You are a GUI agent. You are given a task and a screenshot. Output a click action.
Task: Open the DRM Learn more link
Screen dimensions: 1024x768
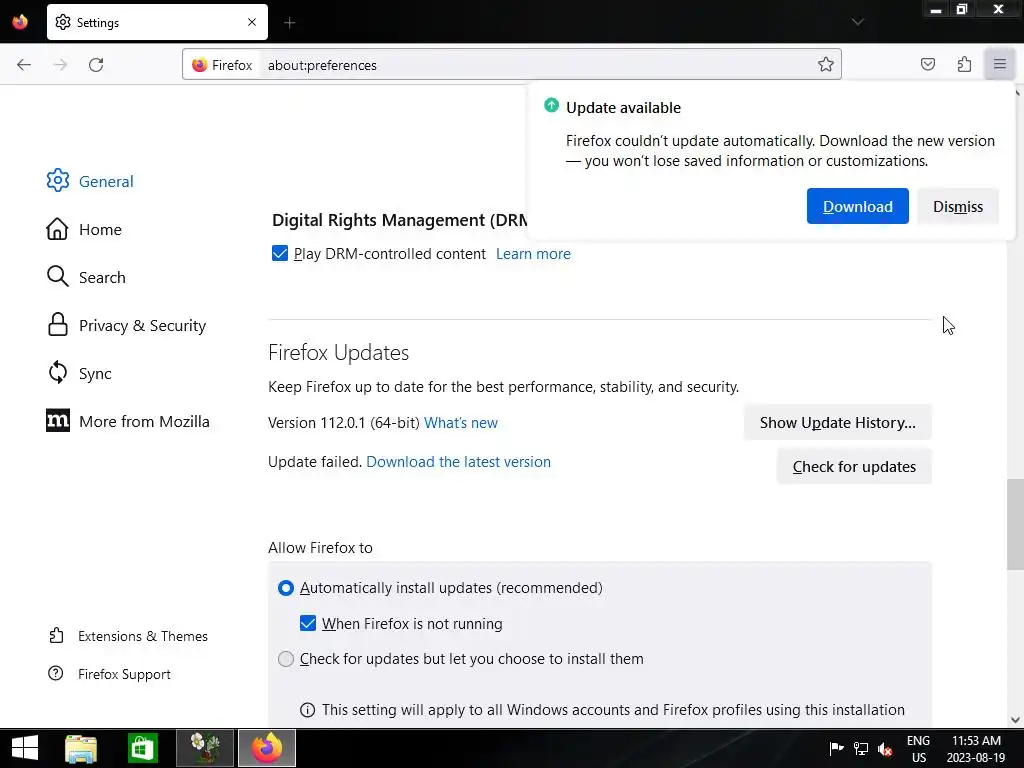[x=533, y=254]
